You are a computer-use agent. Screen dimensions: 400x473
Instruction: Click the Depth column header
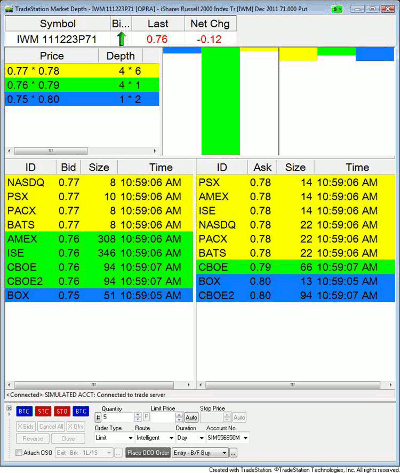tap(120, 56)
